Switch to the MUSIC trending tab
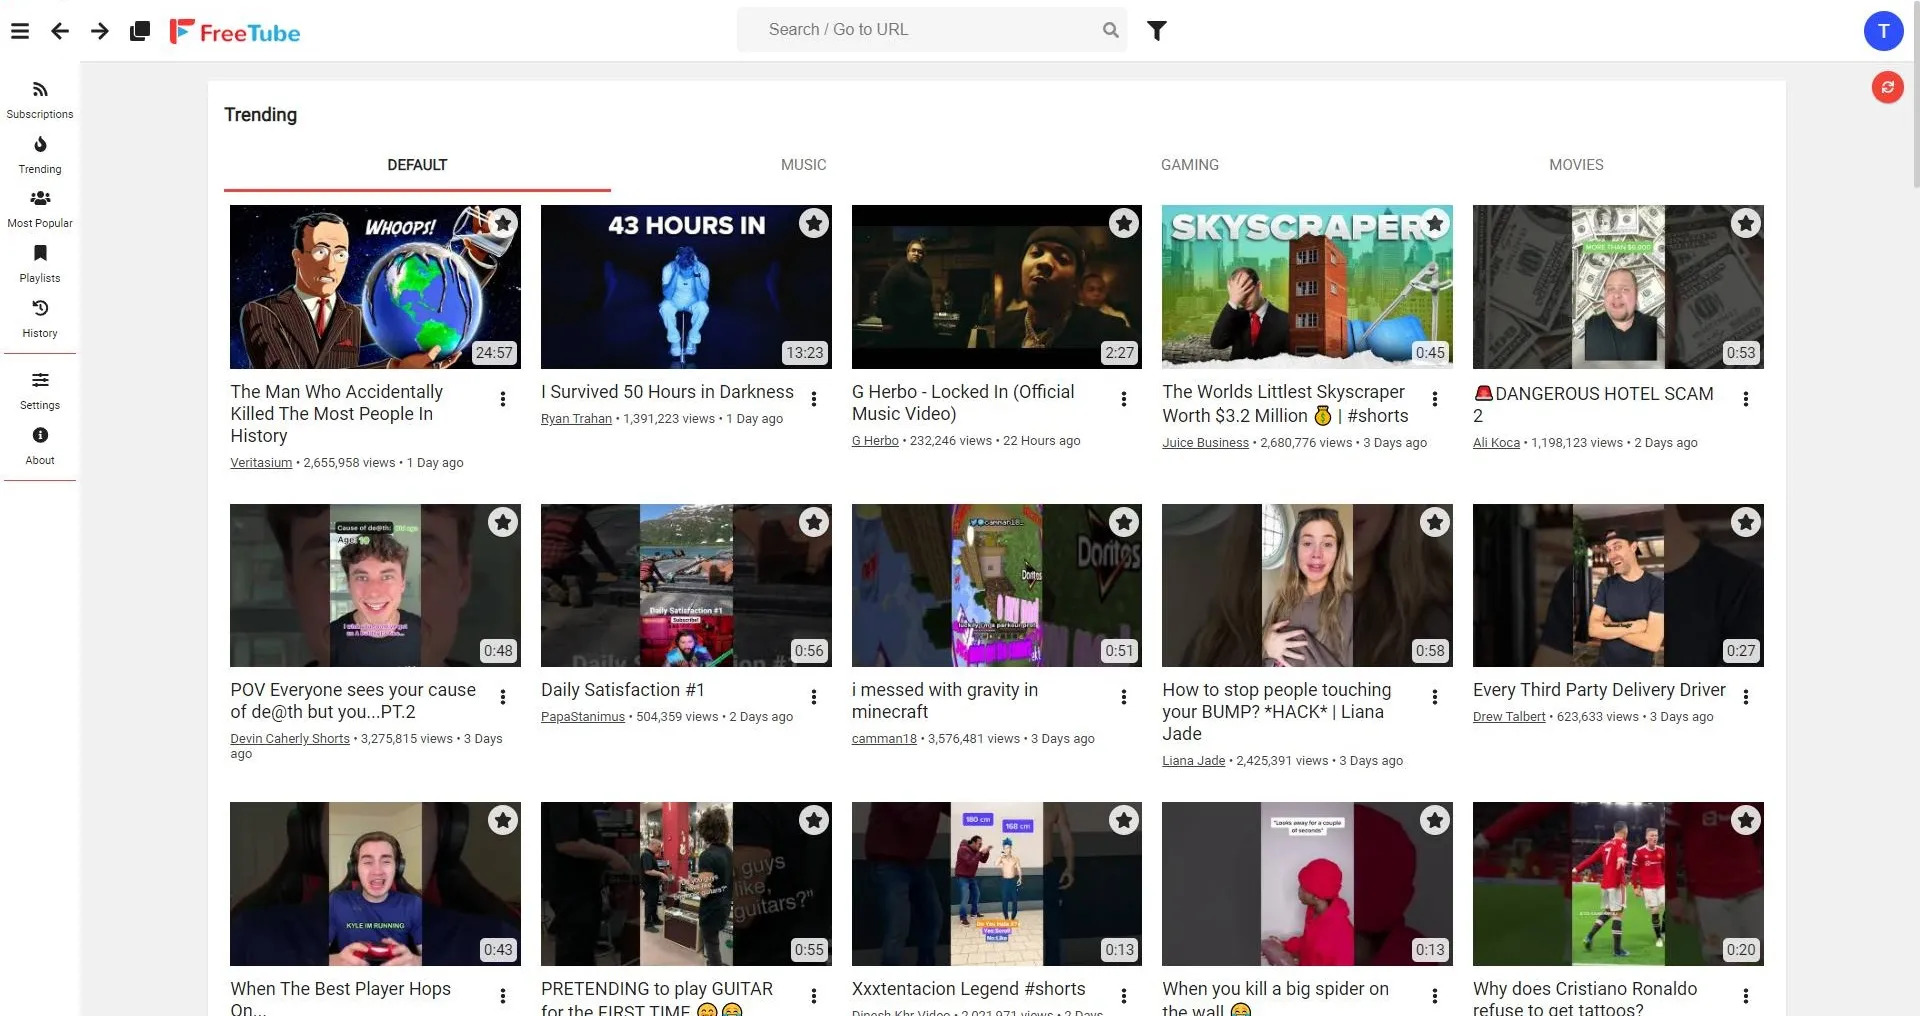 point(803,165)
